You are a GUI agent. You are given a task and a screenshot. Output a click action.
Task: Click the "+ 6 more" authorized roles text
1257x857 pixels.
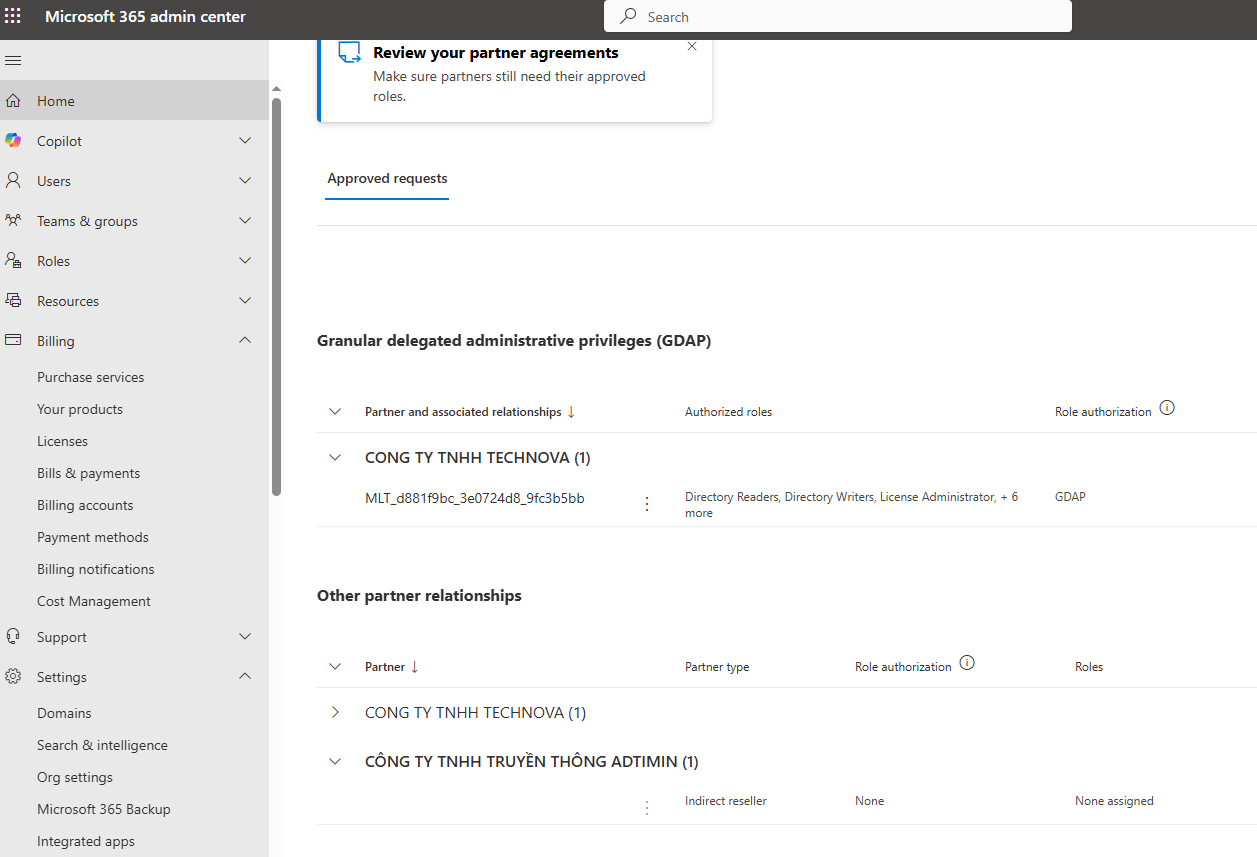[x=852, y=505]
